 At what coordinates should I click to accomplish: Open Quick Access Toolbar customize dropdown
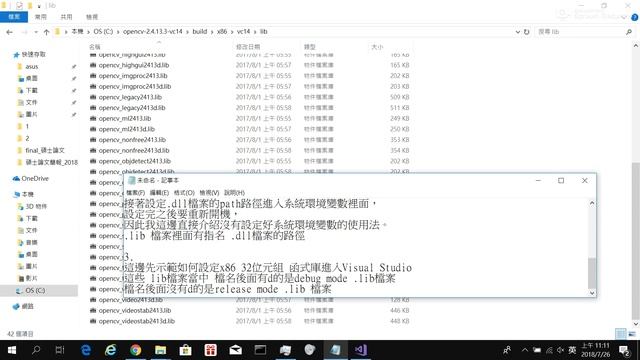click(x=39, y=6)
